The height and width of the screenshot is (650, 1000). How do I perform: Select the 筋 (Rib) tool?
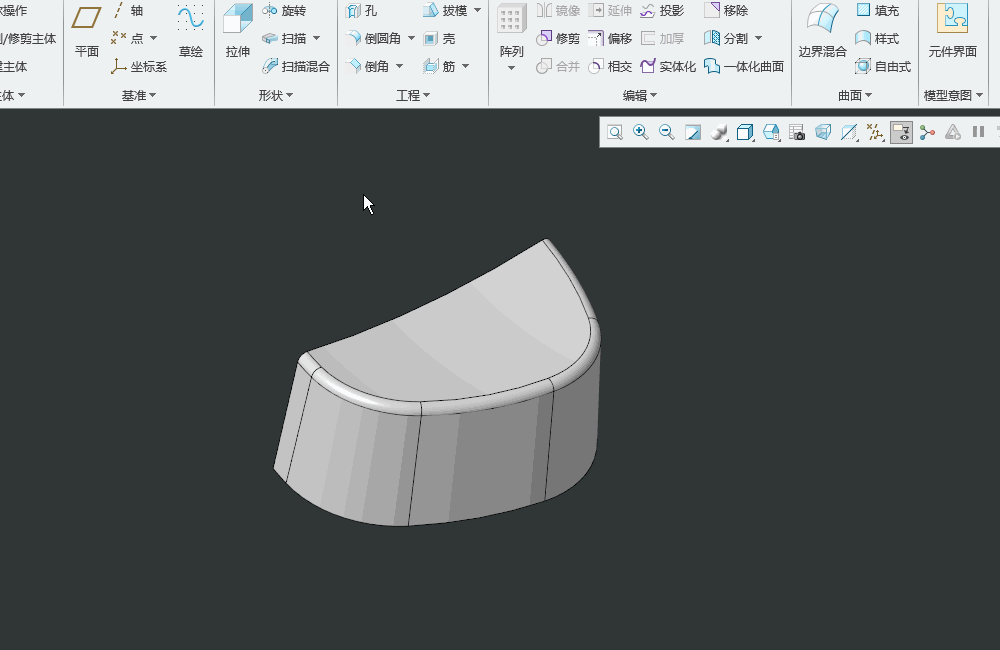439,66
